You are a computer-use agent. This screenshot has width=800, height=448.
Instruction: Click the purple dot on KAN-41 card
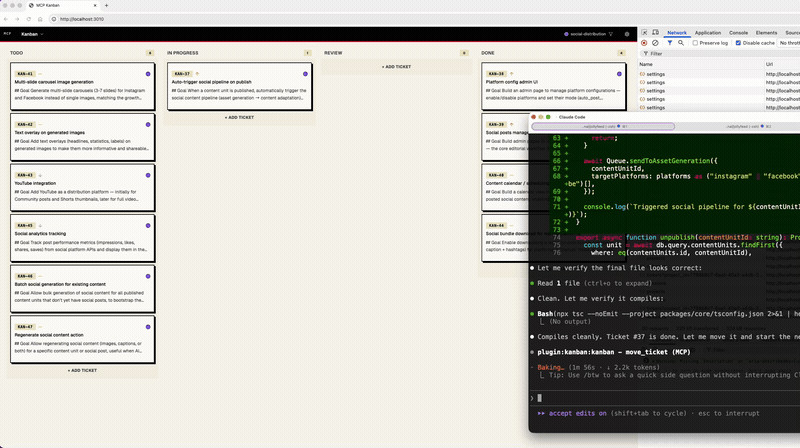[148, 74]
